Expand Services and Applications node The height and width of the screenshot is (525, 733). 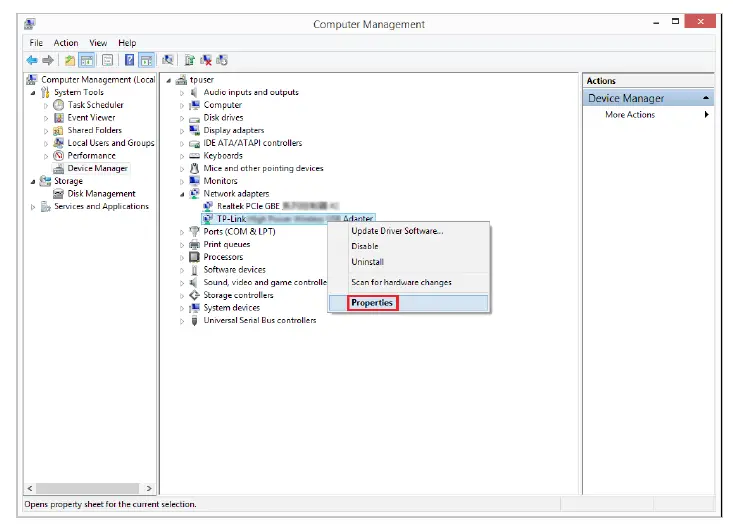(33, 207)
